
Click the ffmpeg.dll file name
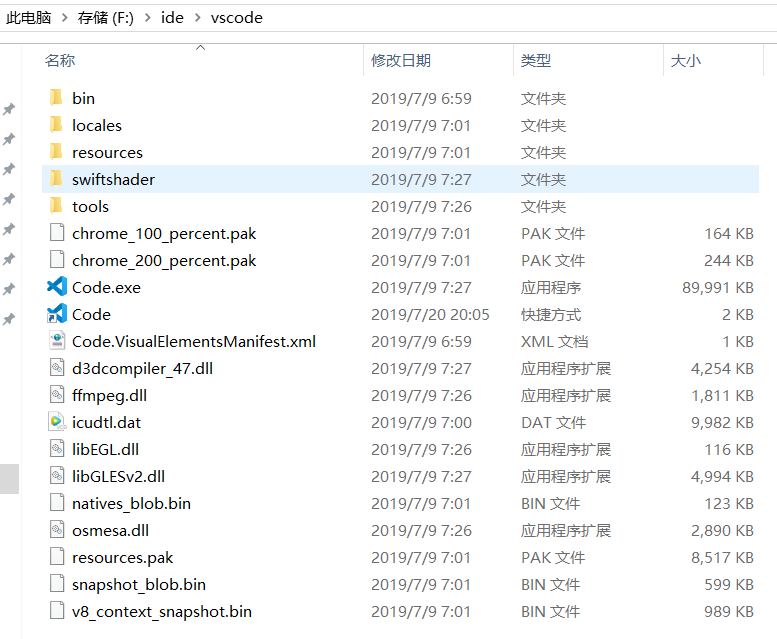click(x=110, y=395)
